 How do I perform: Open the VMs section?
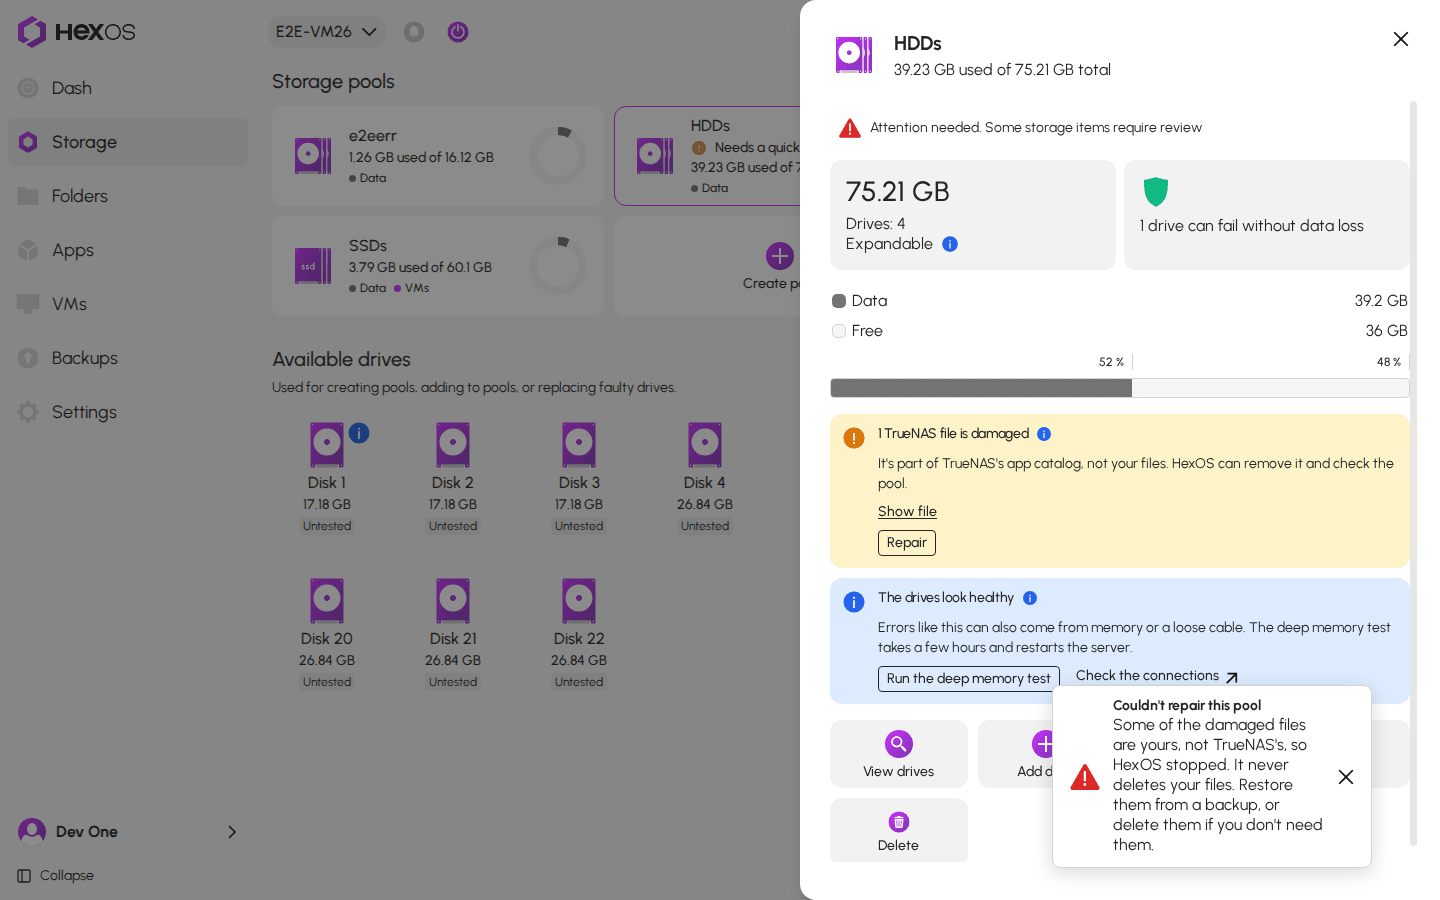click(128, 304)
